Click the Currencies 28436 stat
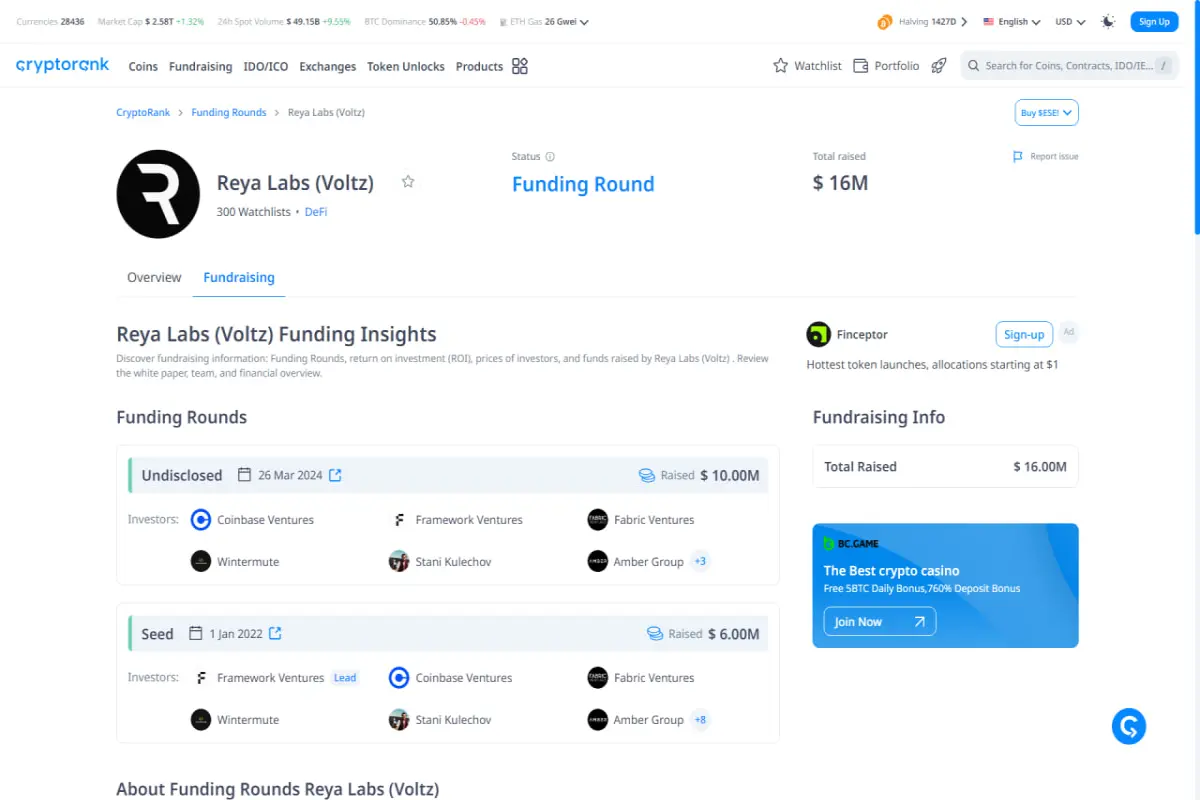The image size is (1200, 800). (x=51, y=21)
